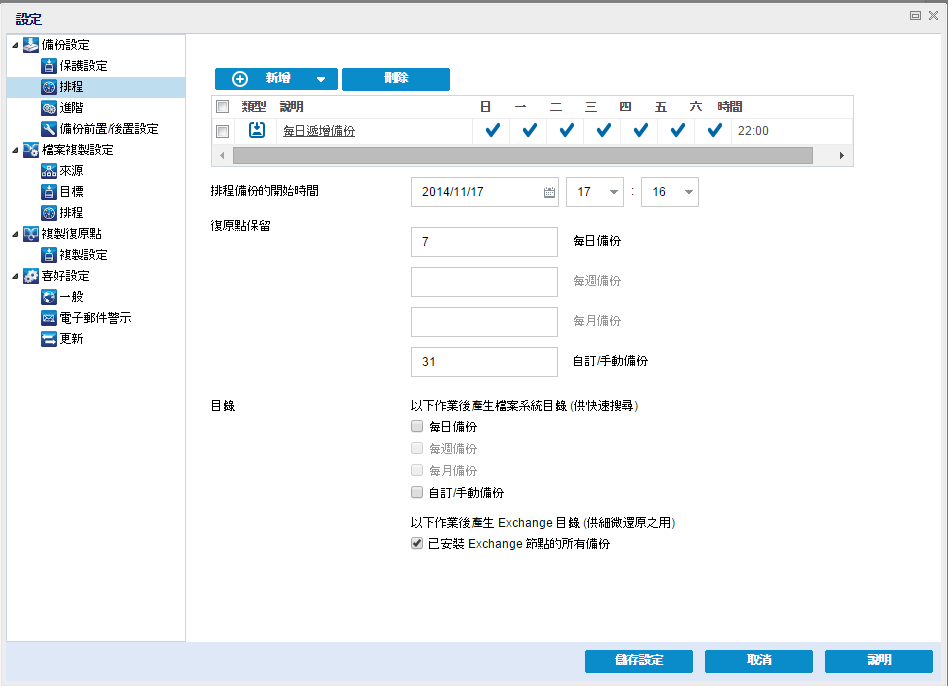Click the 來源 item icon
Viewport: 948px width, 686px height.
[48, 171]
